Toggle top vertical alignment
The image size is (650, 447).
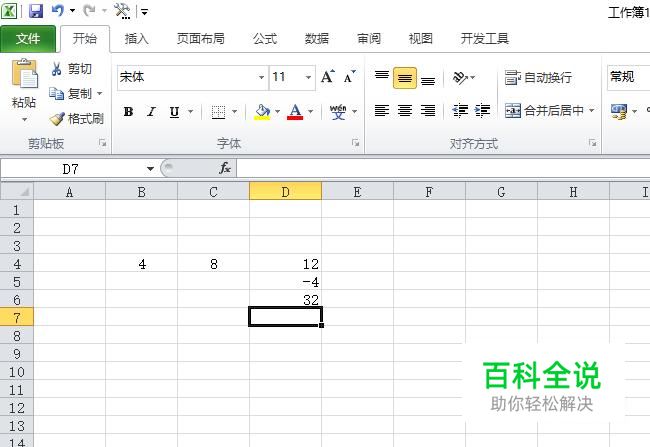382,77
